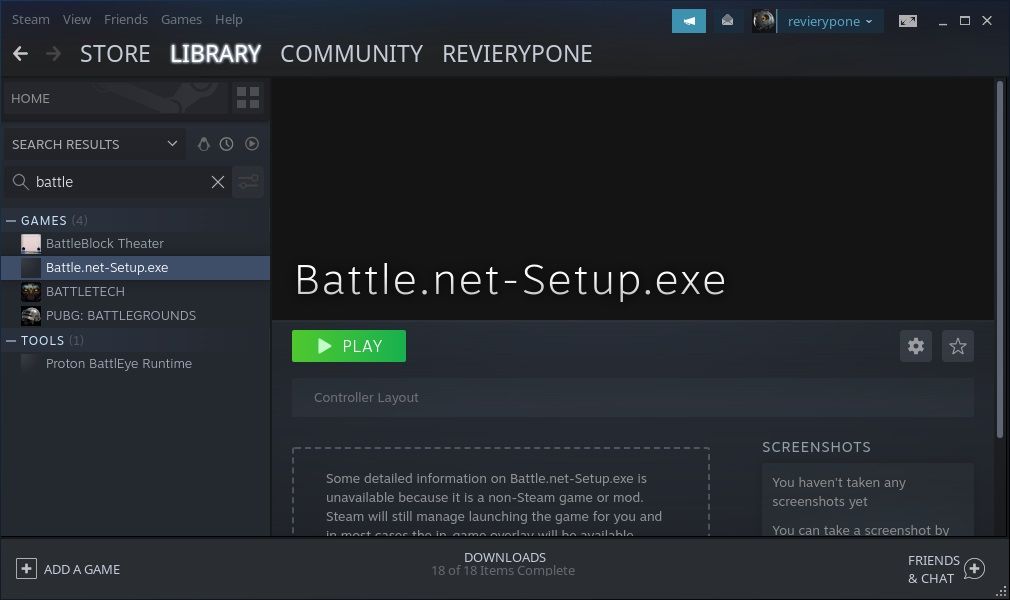Open announcements with megaphone icon

688,19
